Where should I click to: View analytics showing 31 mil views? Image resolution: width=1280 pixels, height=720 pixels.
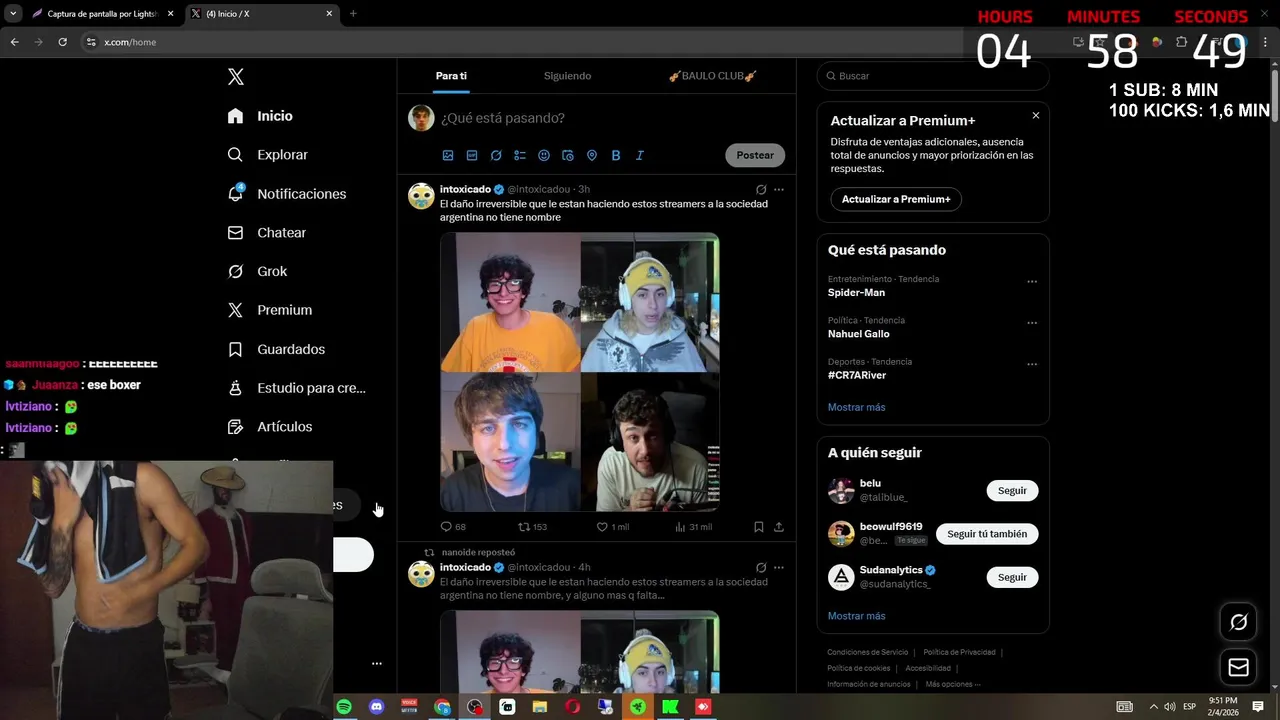693,527
